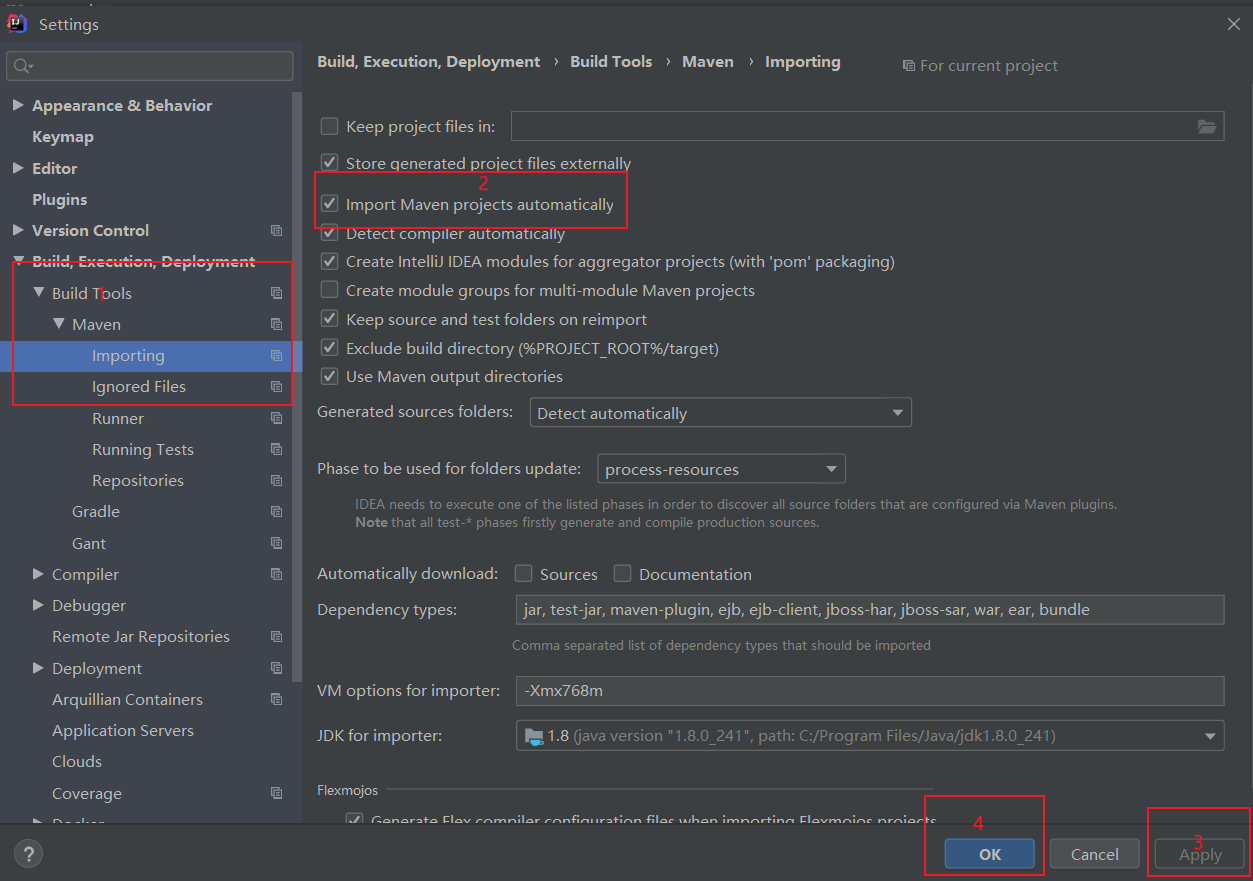Click the OK button
The height and width of the screenshot is (881, 1253).
pyautogui.click(x=990, y=854)
